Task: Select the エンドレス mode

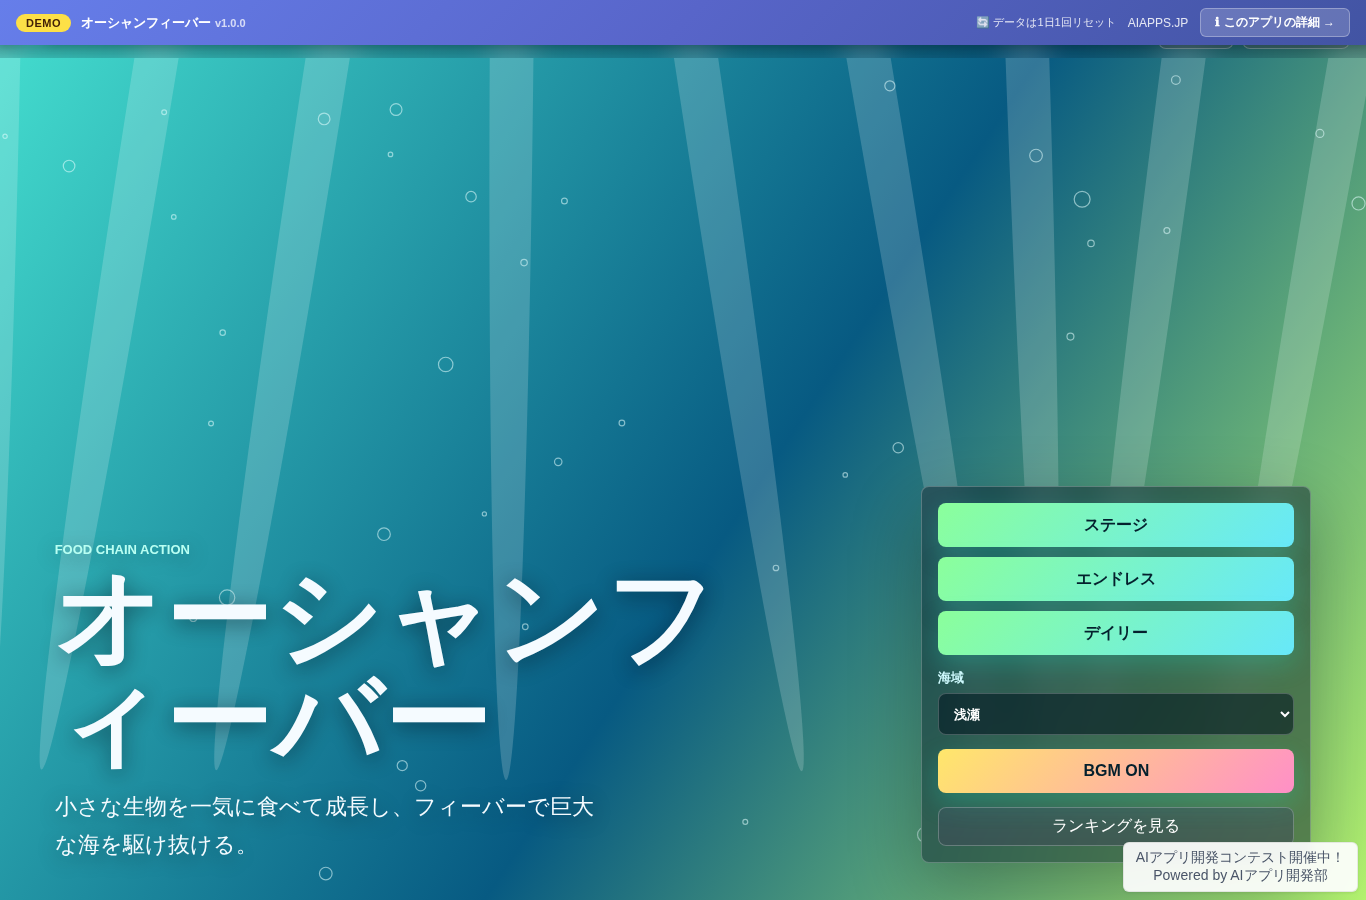Action: pyautogui.click(x=1116, y=579)
